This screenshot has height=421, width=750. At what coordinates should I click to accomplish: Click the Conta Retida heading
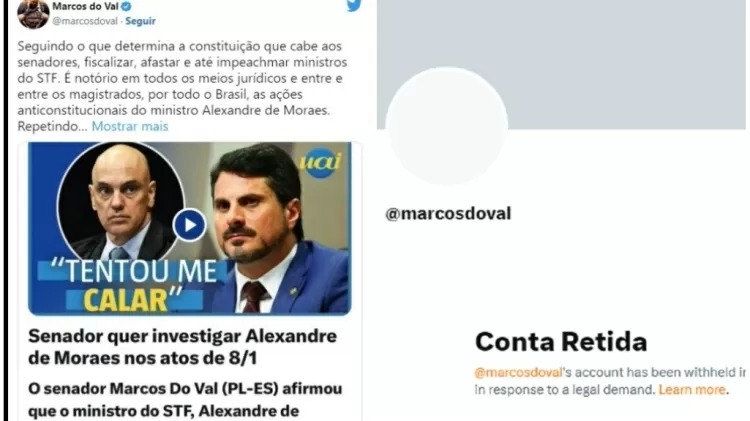click(x=561, y=342)
